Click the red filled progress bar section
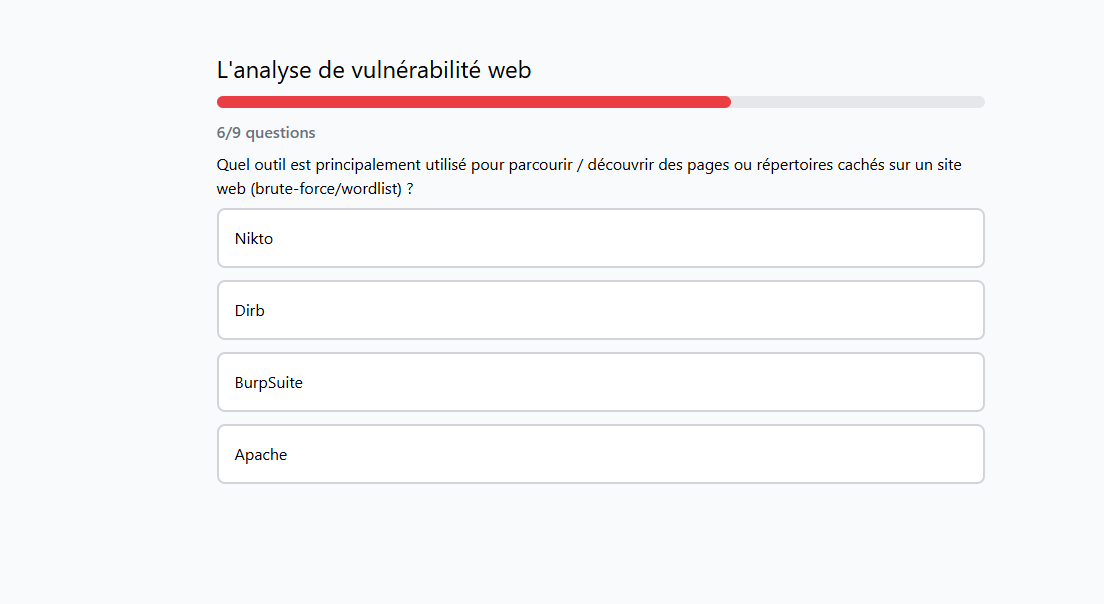 473,102
